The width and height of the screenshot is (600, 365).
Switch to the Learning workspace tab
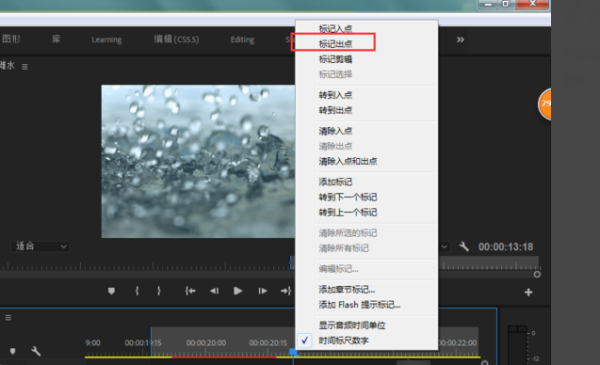click(106, 39)
